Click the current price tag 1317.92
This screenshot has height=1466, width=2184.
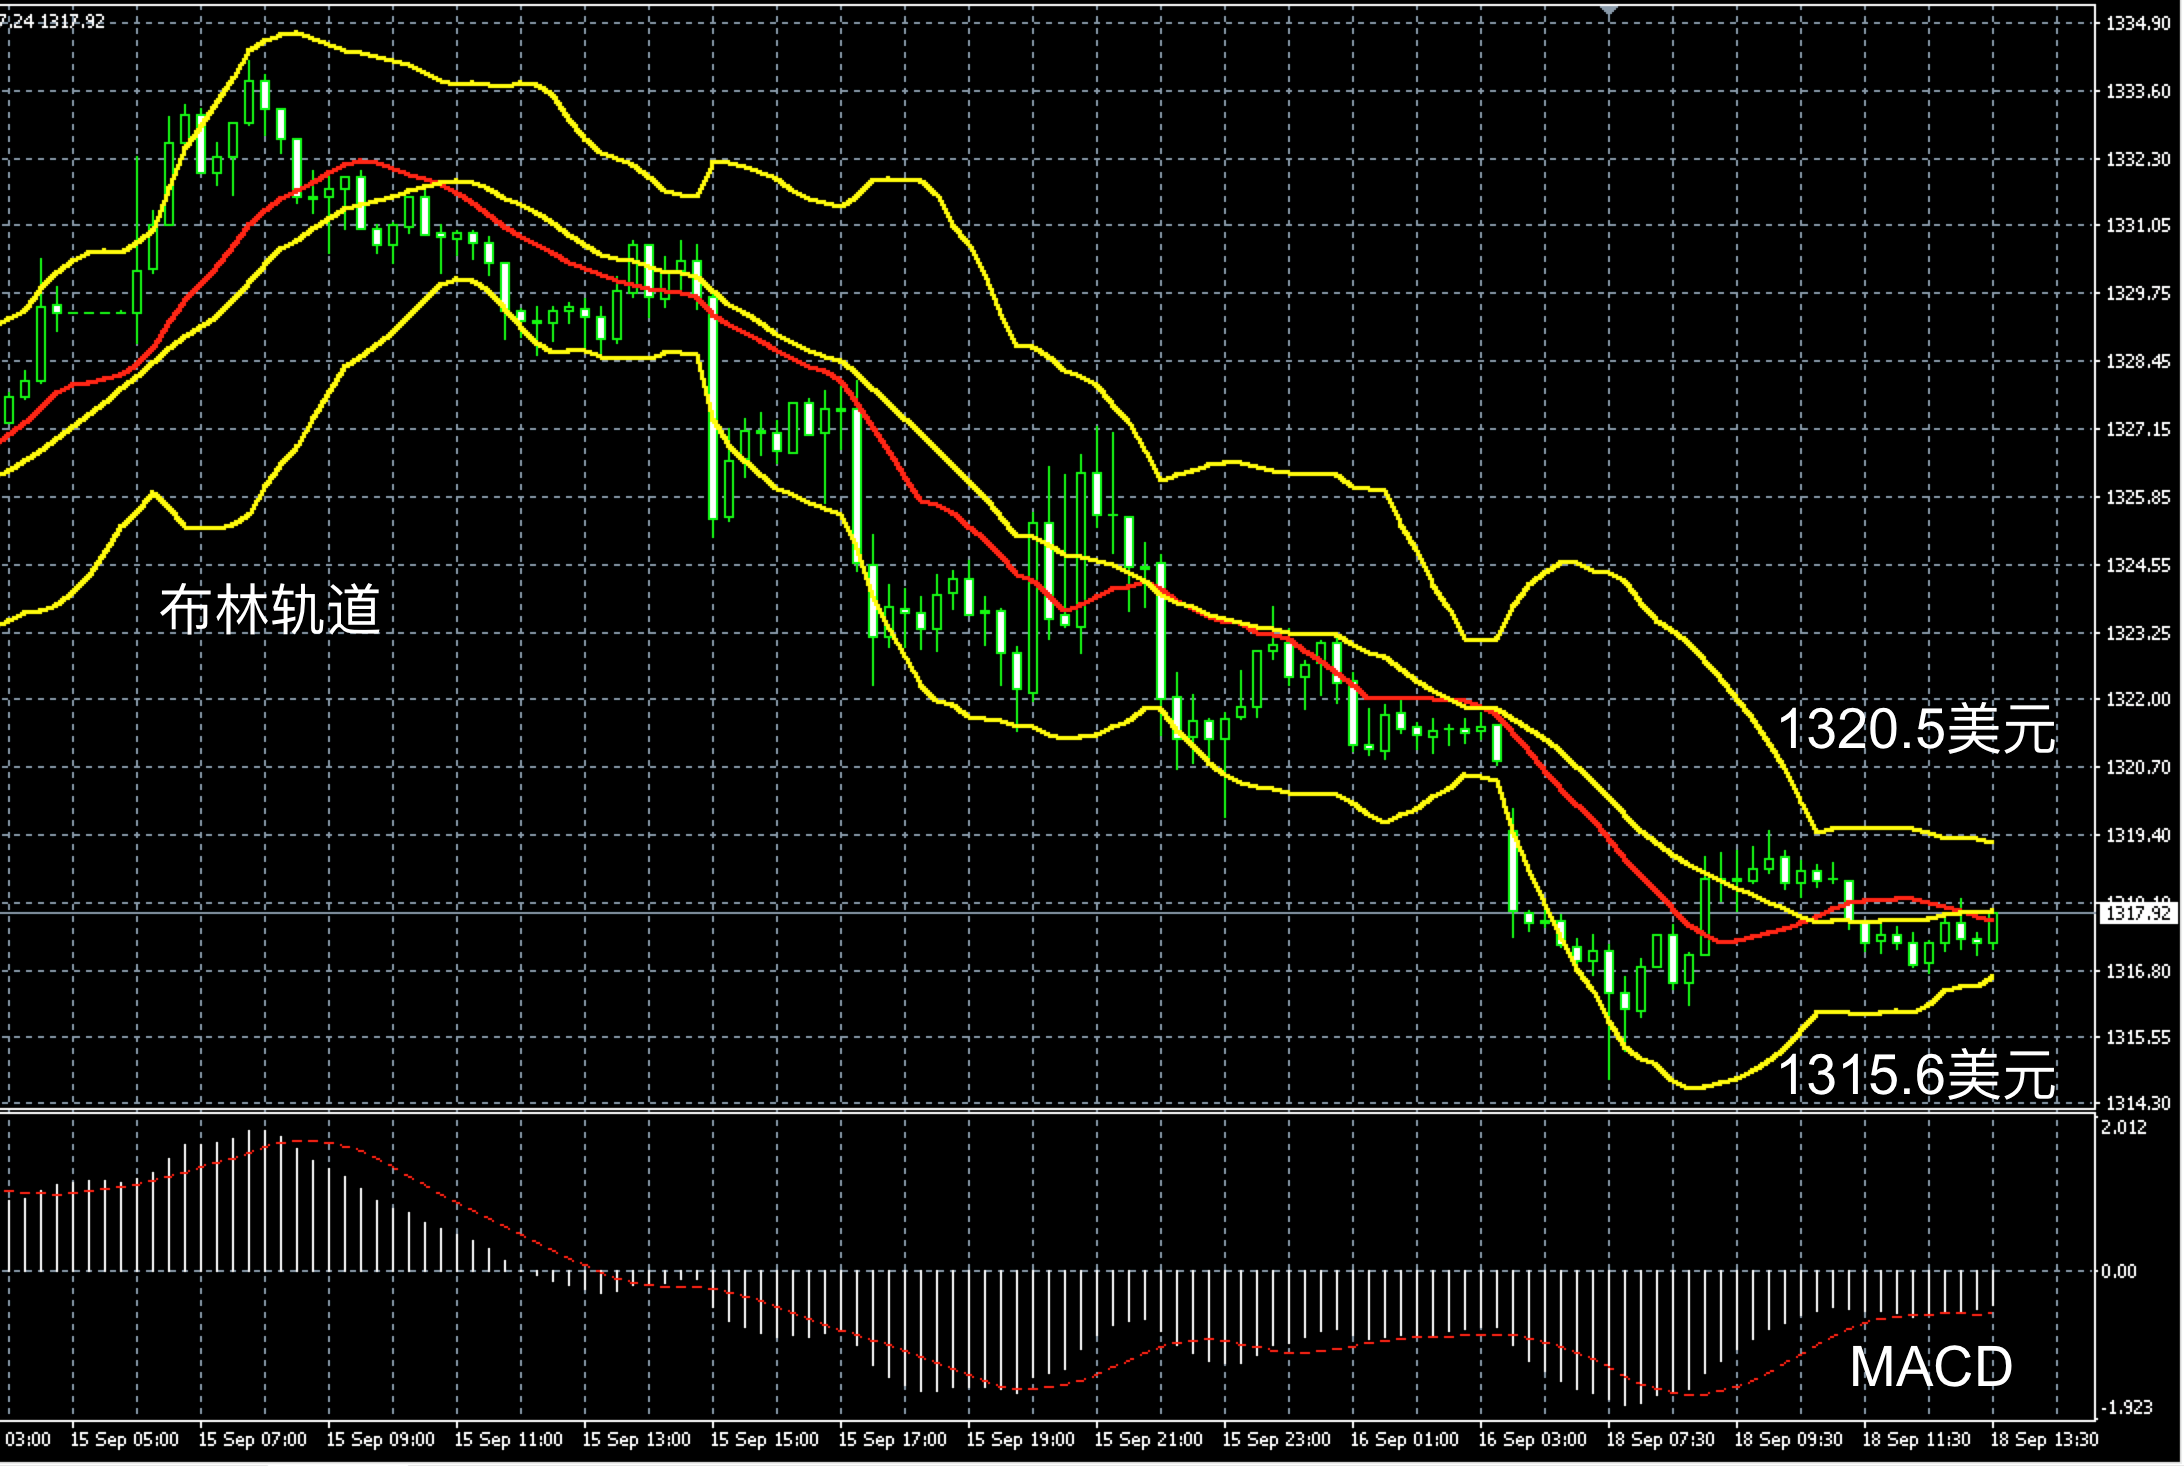click(x=2138, y=912)
